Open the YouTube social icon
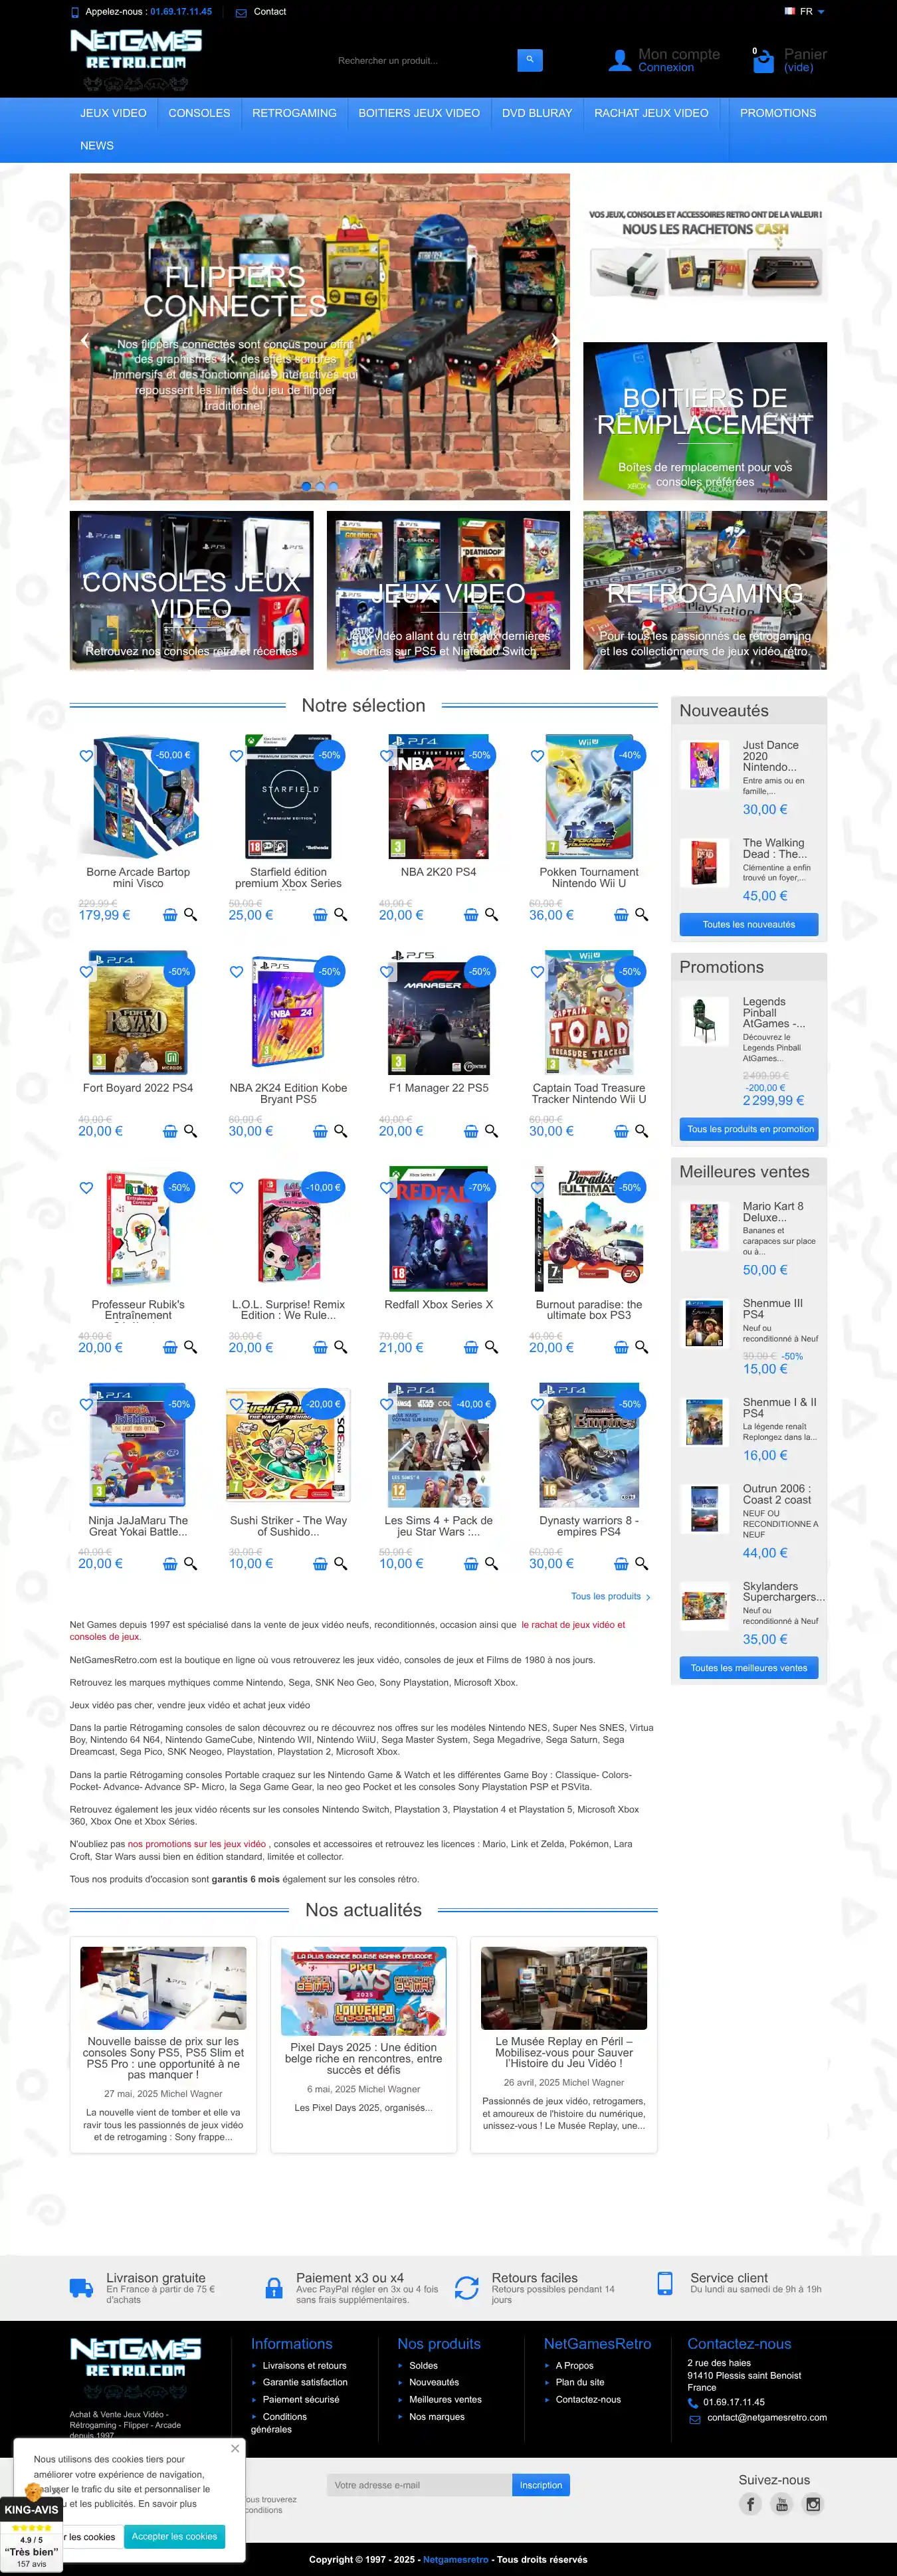 click(782, 2504)
